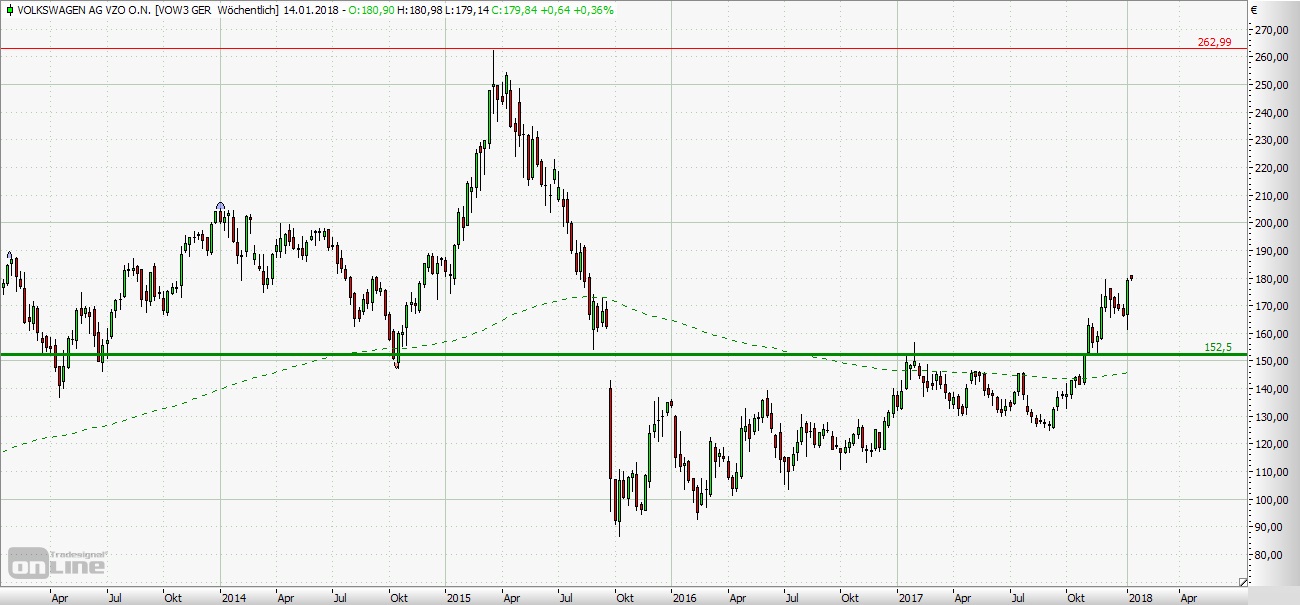Viewport: 1300px width, 605px height.
Task: Click the Tradesignal Online logo
Action: point(57,562)
